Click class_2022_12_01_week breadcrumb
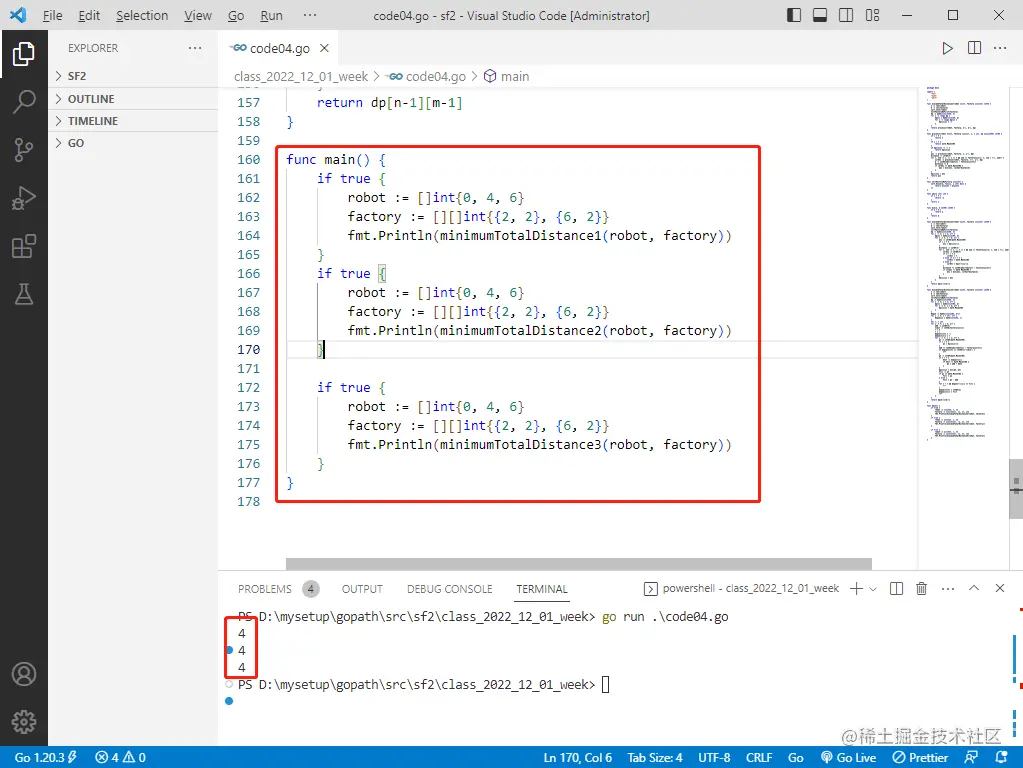Image resolution: width=1023 pixels, height=768 pixels. tap(301, 76)
